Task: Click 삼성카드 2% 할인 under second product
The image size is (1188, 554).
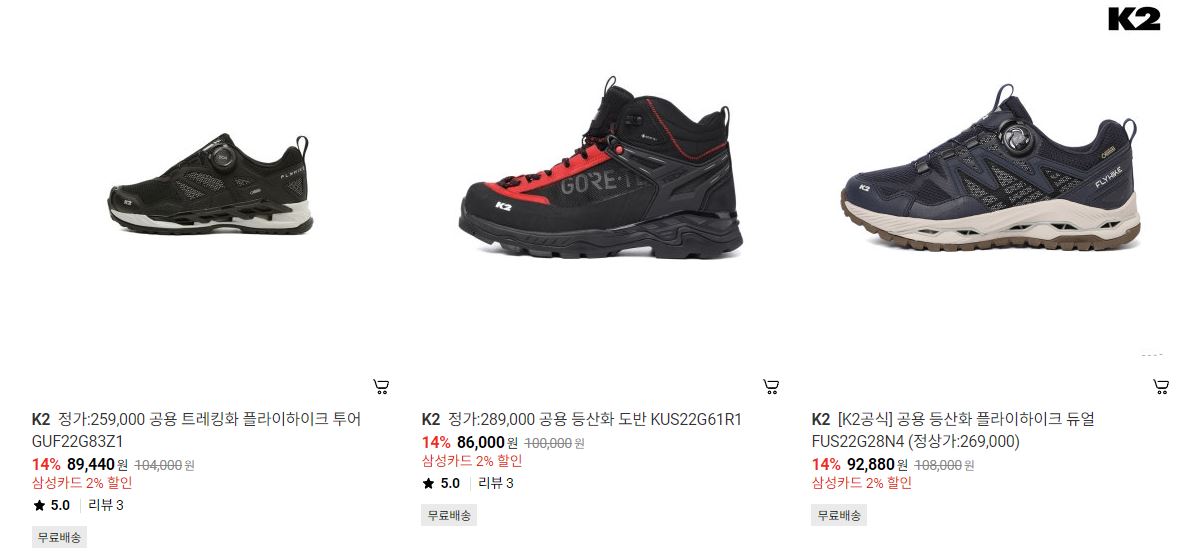Action: pyautogui.click(x=472, y=461)
